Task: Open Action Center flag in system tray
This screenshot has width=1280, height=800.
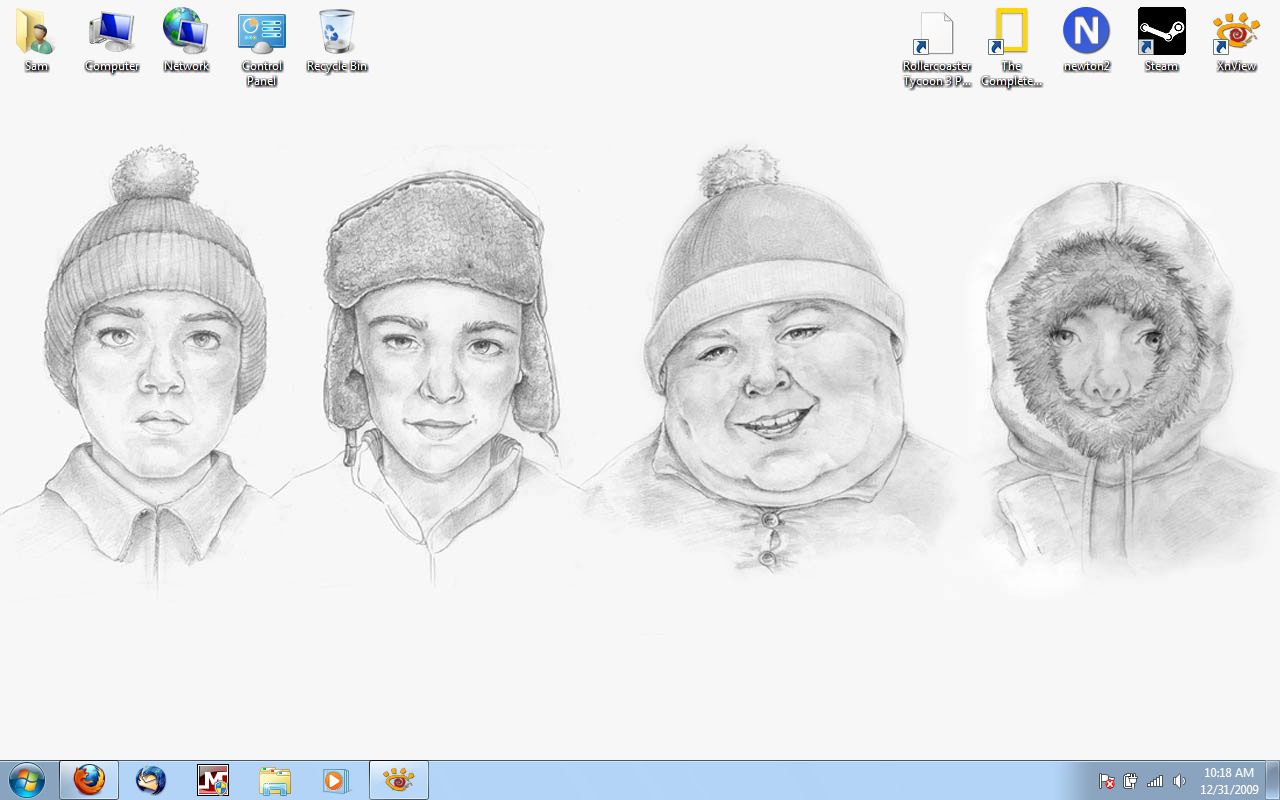Action: point(1107,781)
